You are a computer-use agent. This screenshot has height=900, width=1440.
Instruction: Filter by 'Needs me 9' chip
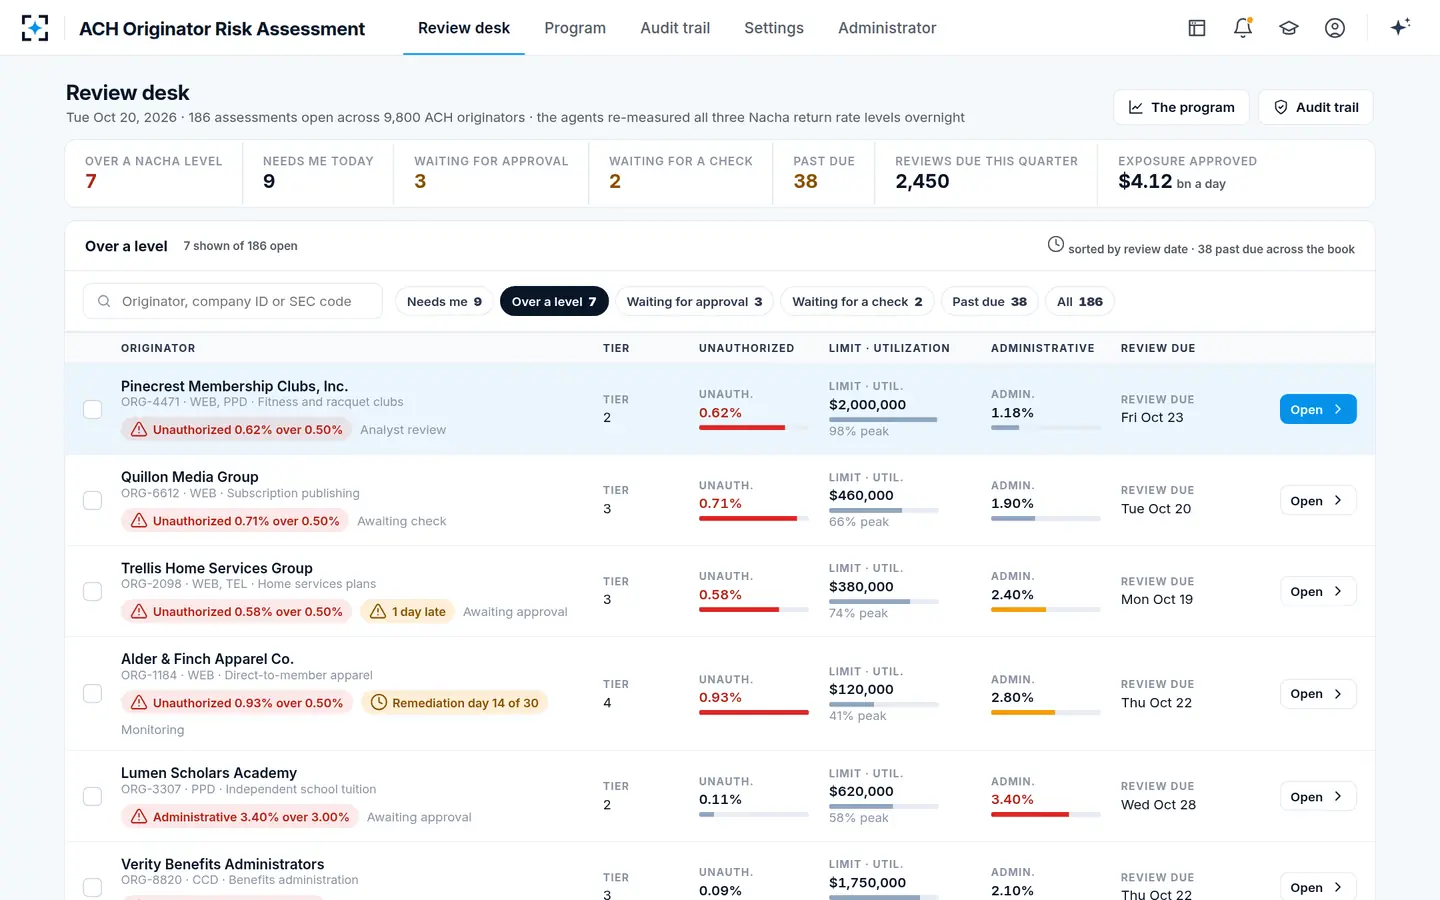pos(444,301)
